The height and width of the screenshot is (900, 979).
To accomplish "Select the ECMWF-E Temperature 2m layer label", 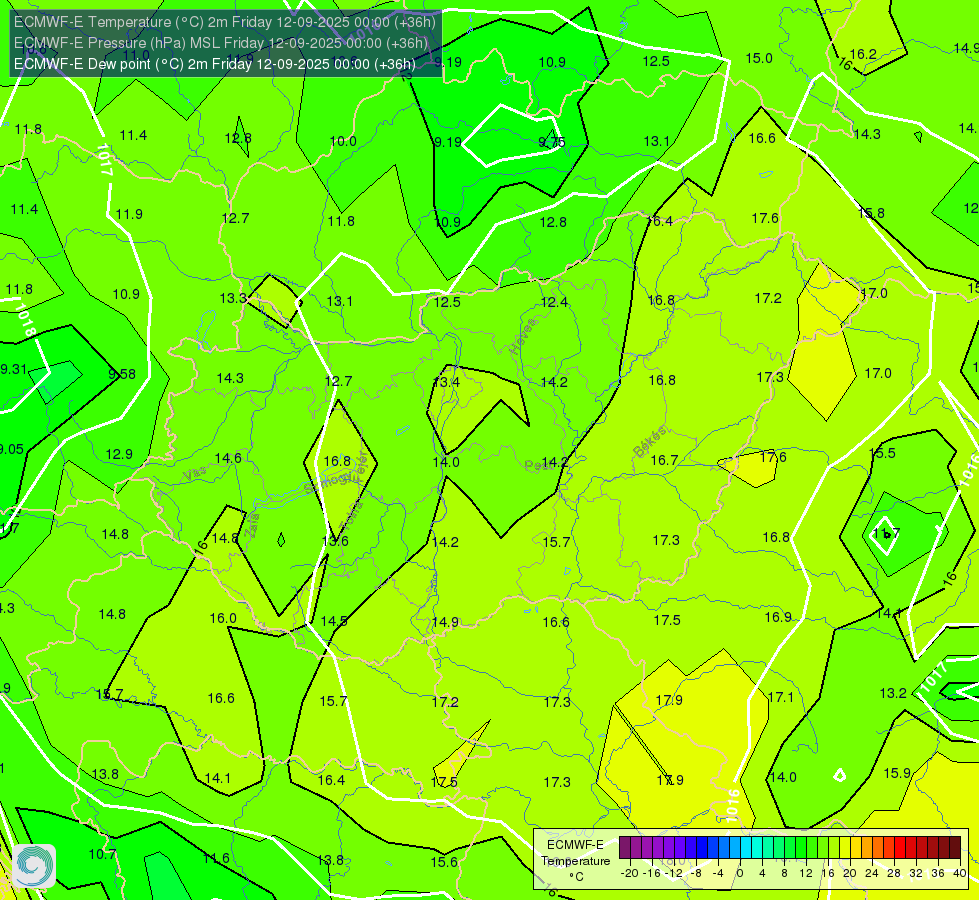I will [x=224, y=22].
